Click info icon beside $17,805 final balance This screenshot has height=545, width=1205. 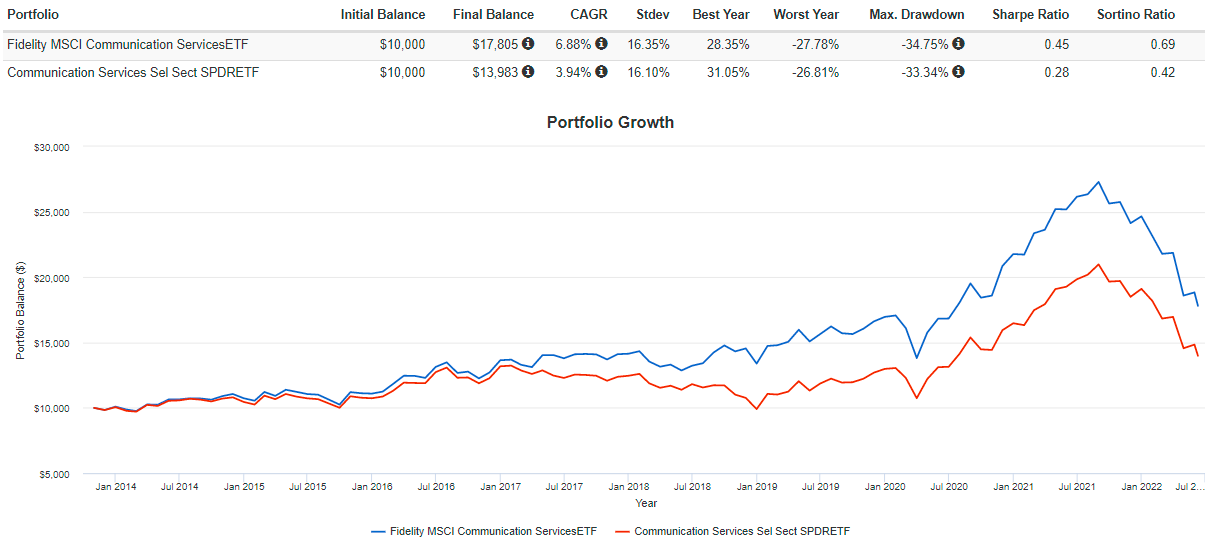(528, 44)
